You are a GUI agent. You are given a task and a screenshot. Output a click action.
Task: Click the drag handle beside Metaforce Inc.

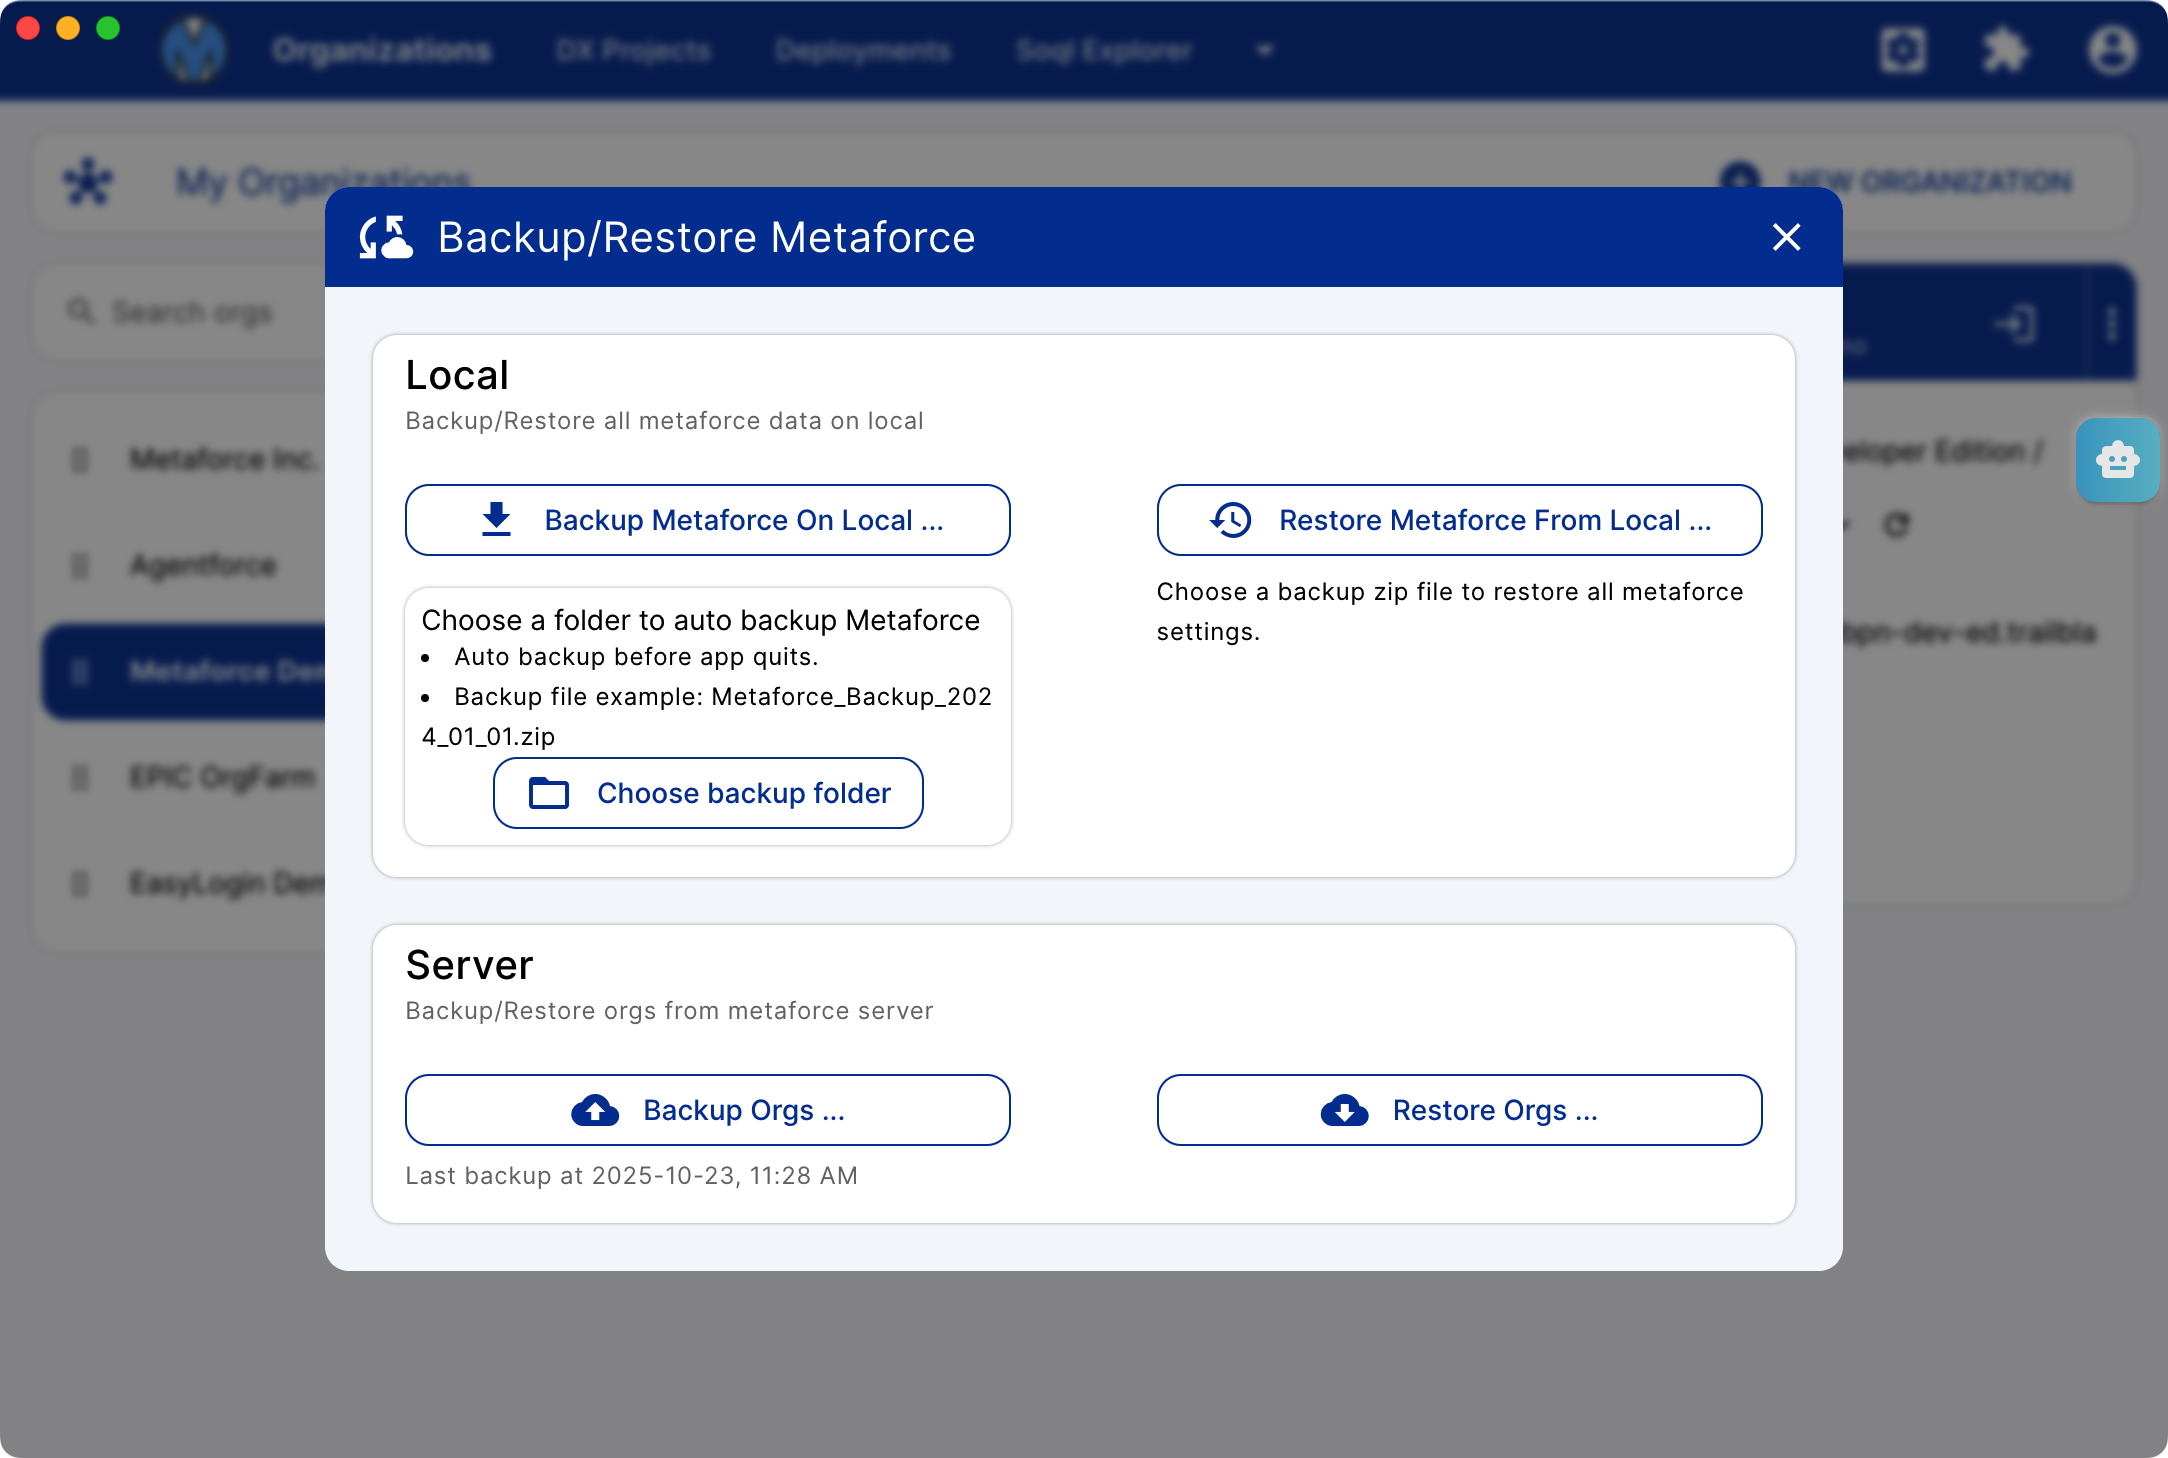pos(80,459)
